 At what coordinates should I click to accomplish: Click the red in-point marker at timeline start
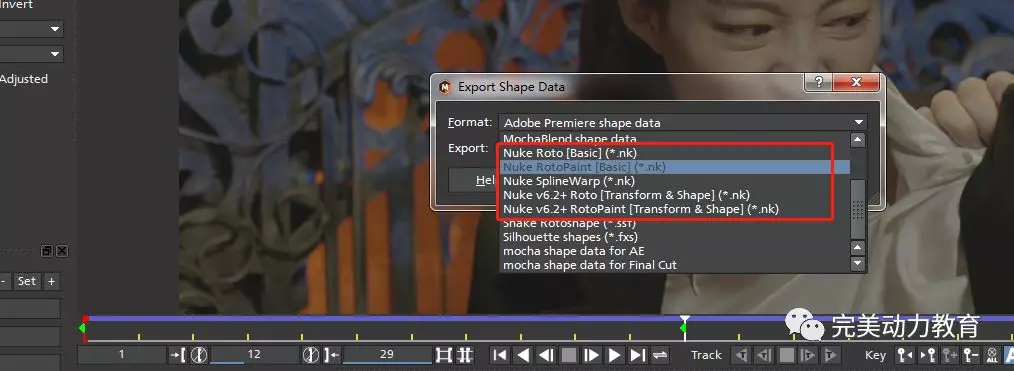coord(85,319)
